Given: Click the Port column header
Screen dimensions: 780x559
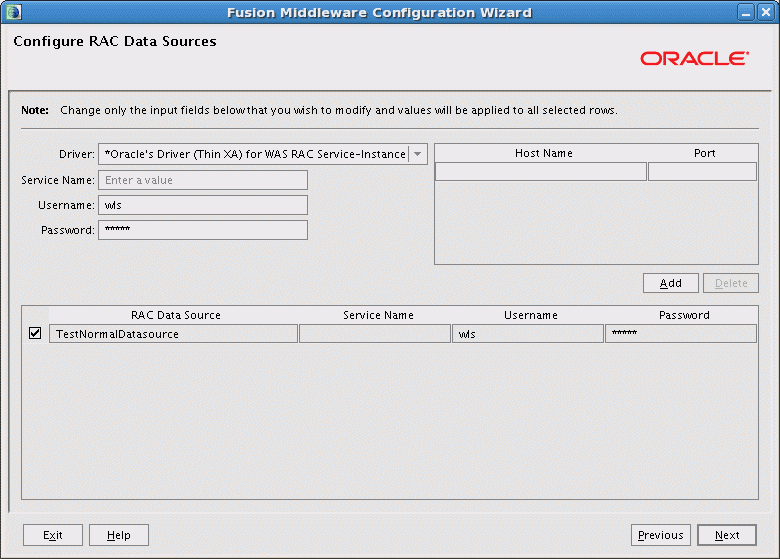Looking at the screenshot, I should pos(704,153).
